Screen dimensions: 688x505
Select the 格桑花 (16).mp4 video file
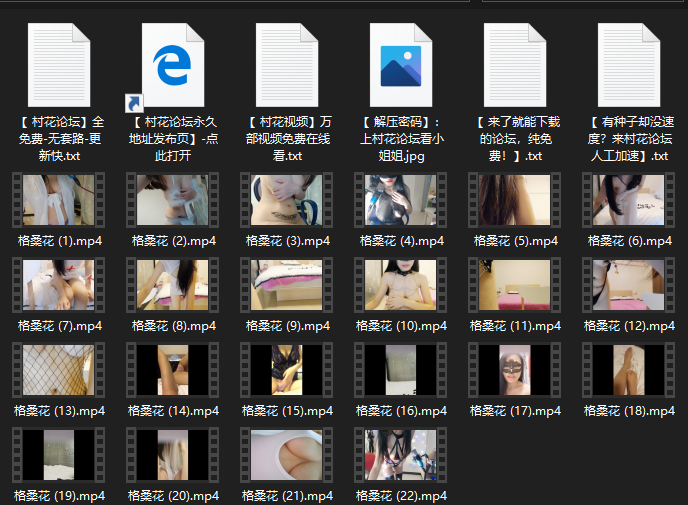click(400, 370)
